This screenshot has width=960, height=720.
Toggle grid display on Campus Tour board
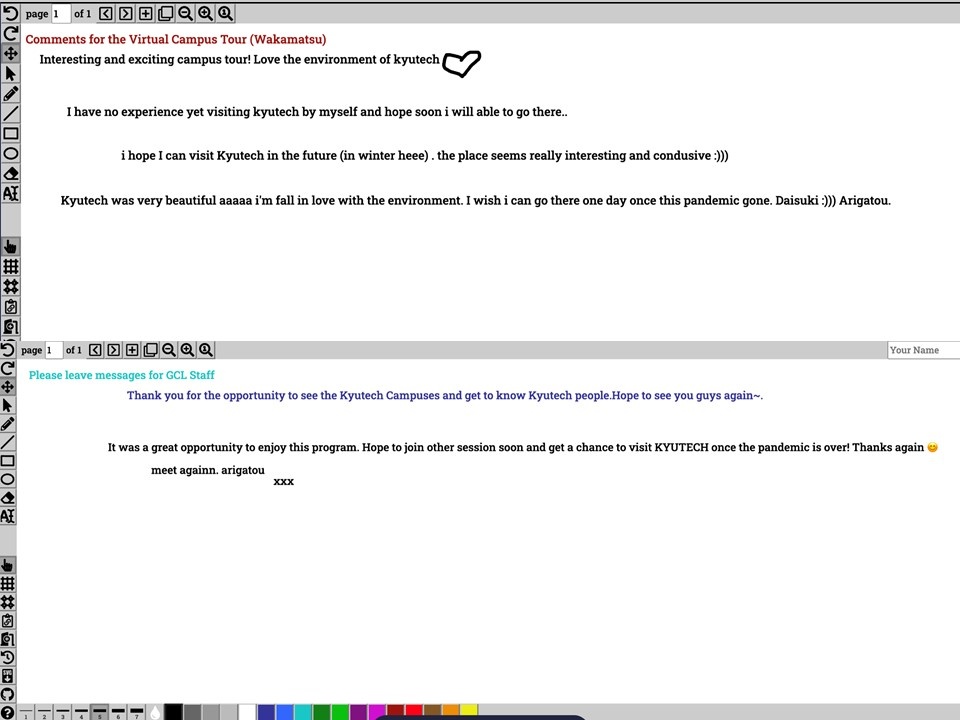[x=10, y=266]
